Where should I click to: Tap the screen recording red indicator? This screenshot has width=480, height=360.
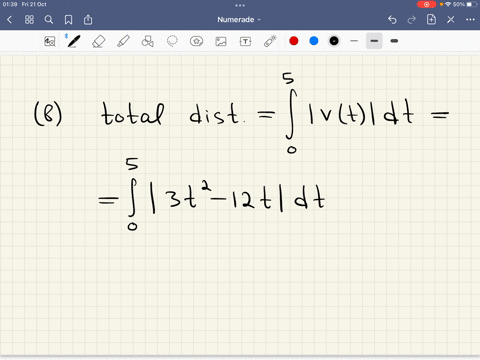[426, 4]
